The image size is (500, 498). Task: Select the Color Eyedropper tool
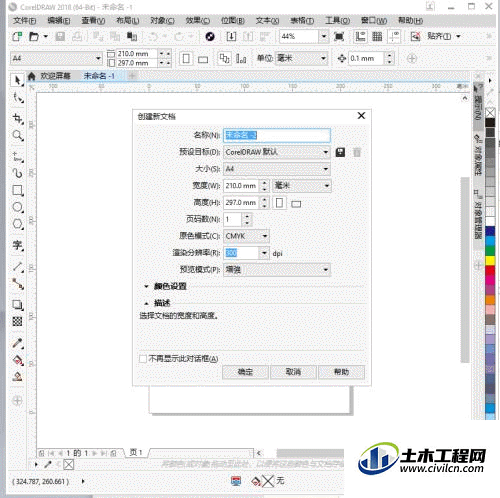pyautogui.click(x=17, y=343)
